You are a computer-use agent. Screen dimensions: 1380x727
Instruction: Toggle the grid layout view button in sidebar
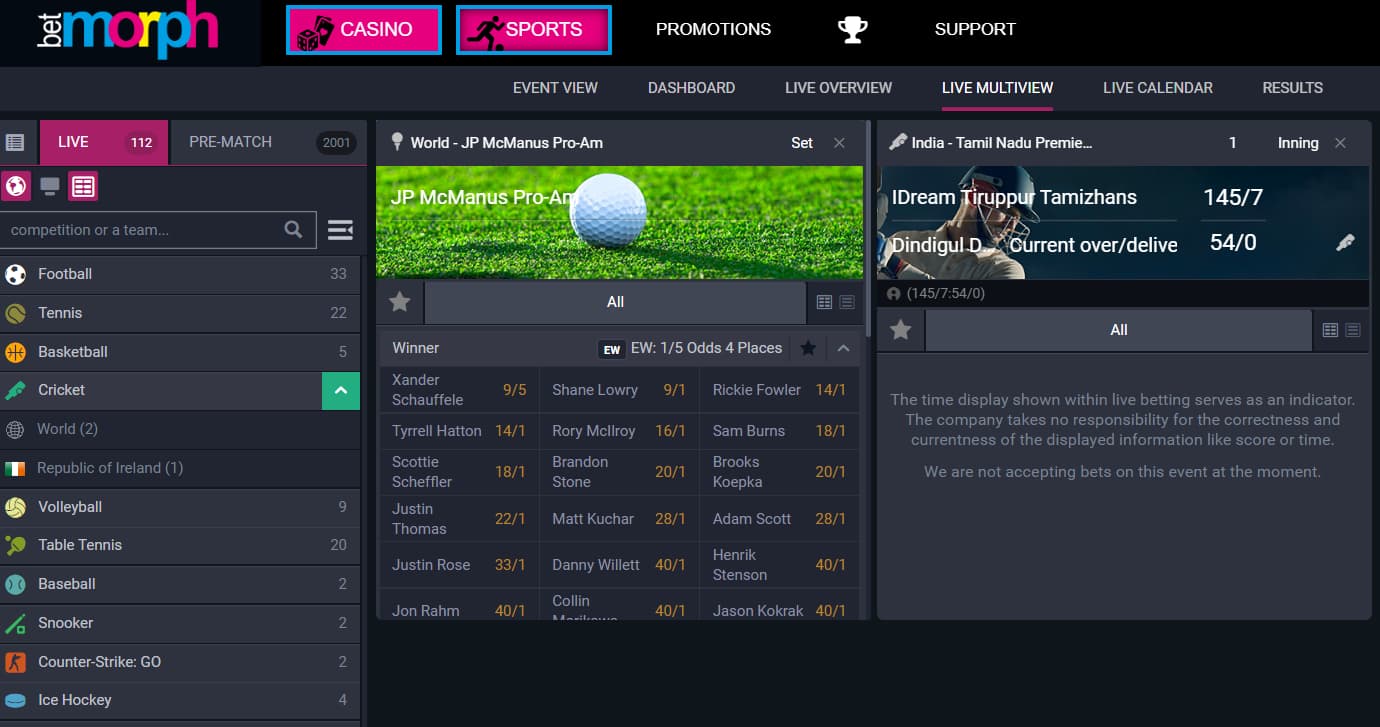point(83,186)
